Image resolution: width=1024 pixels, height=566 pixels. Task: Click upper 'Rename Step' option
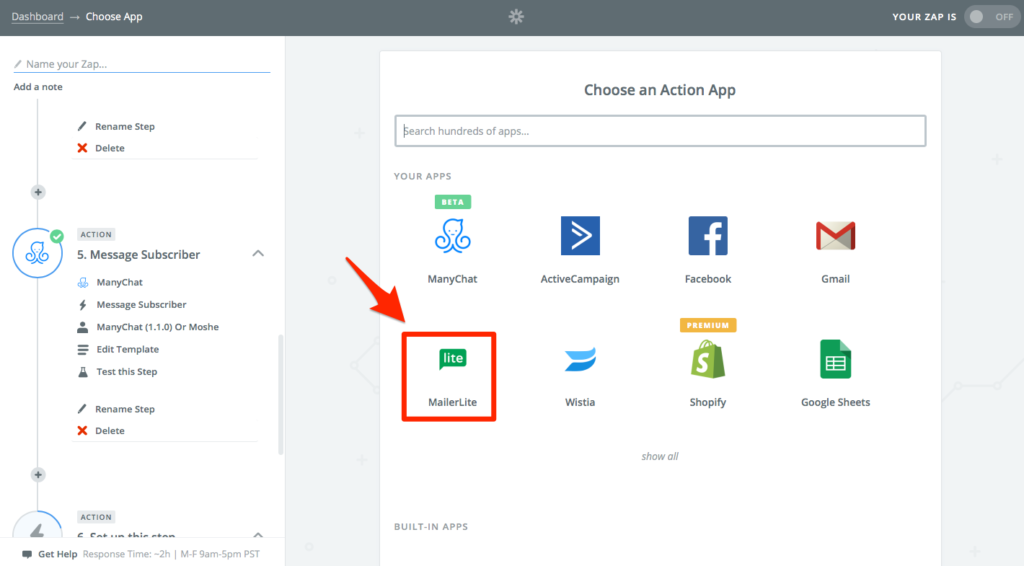point(125,126)
